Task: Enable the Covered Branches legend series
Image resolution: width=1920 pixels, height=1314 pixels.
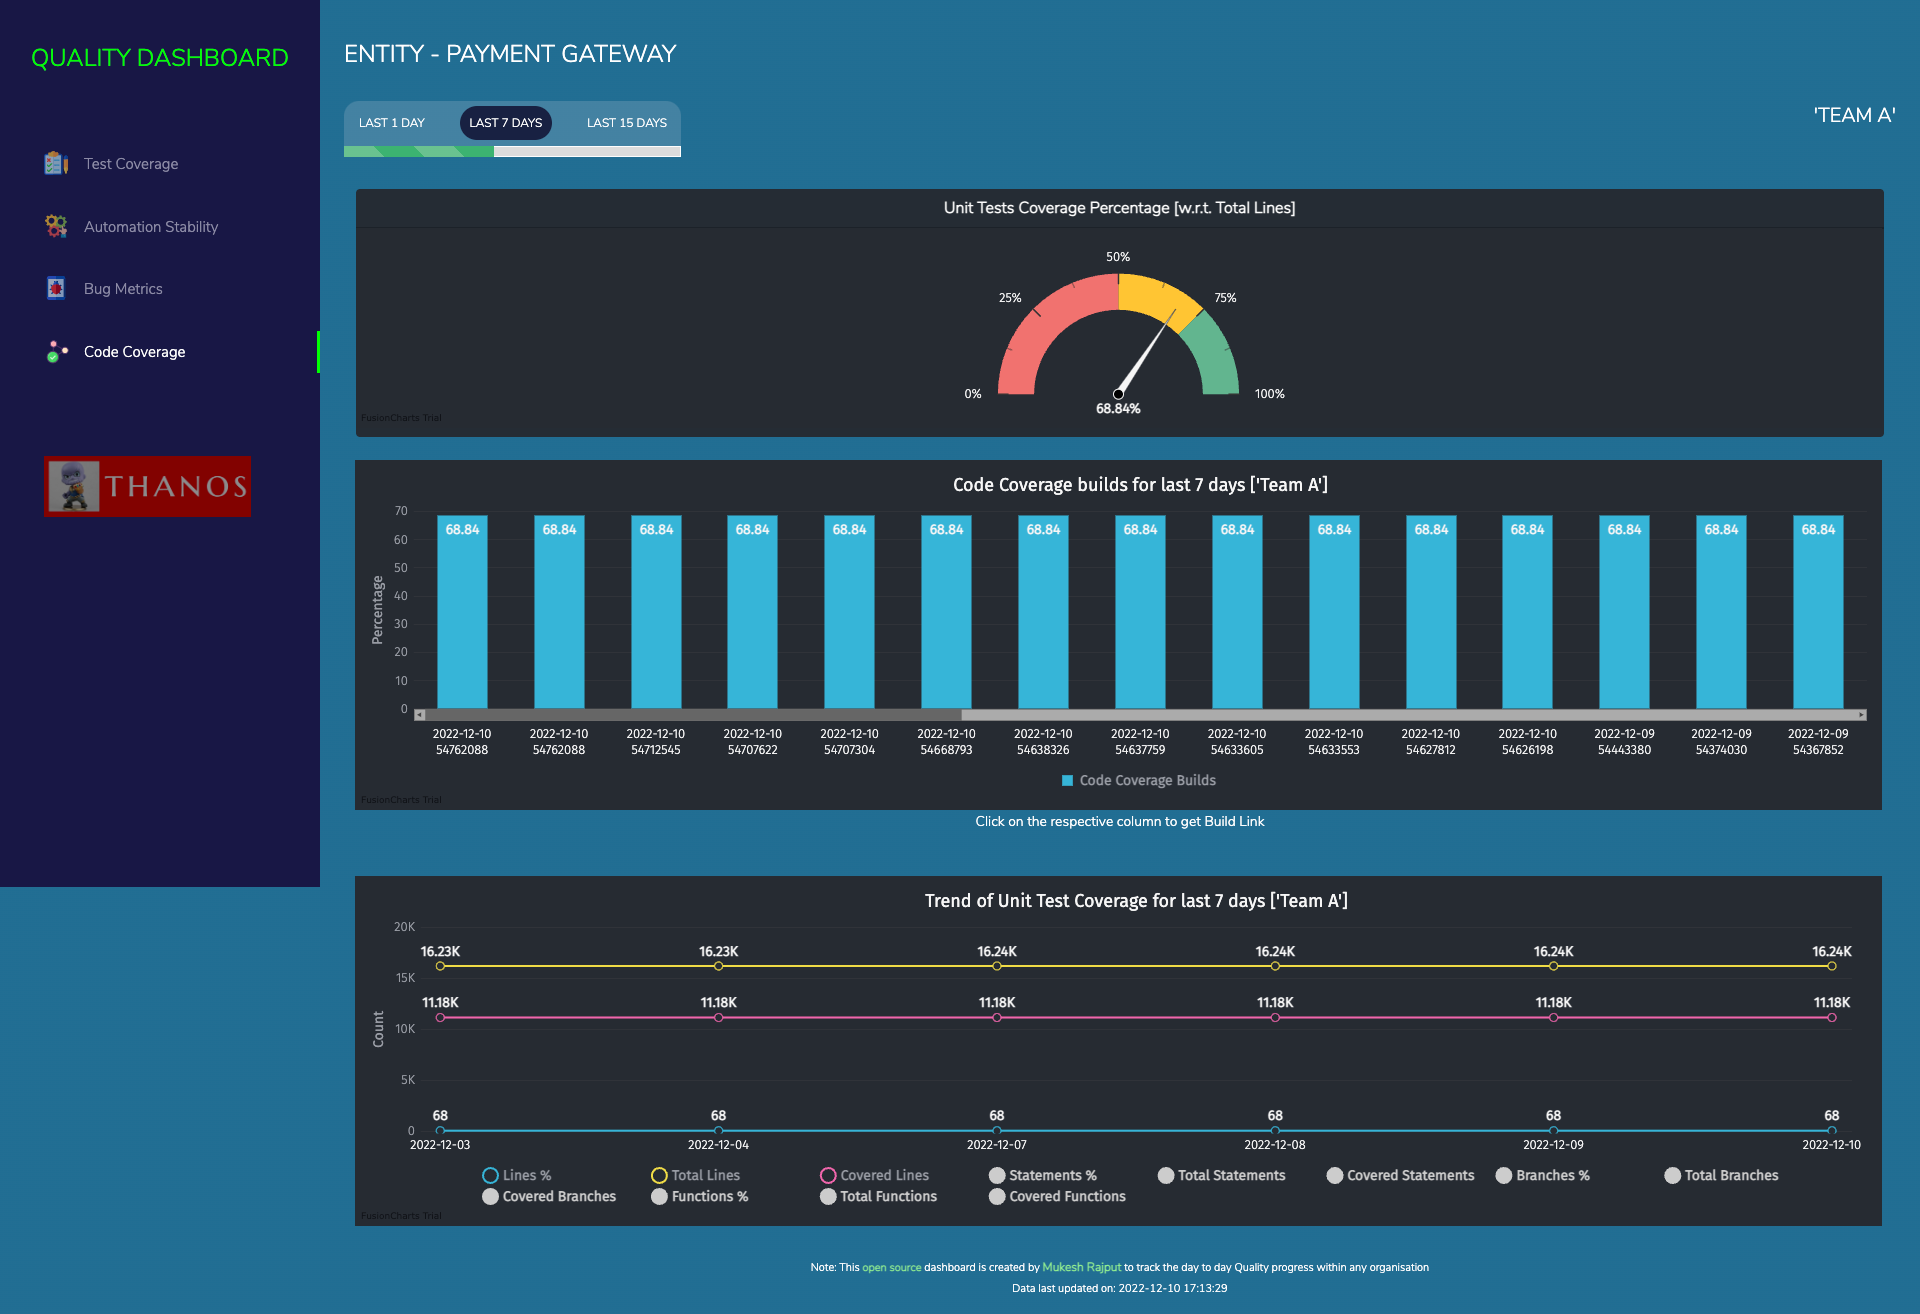Action: [549, 1196]
